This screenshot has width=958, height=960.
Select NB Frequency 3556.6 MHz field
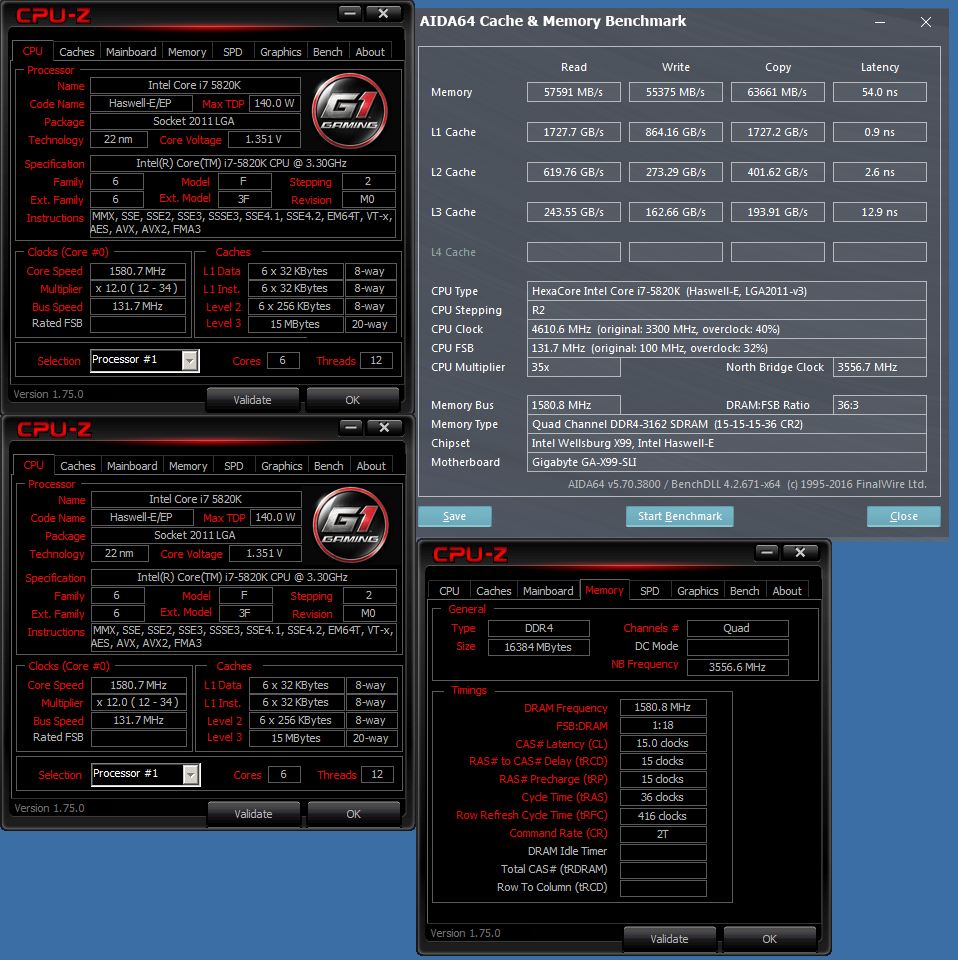click(x=738, y=667)
